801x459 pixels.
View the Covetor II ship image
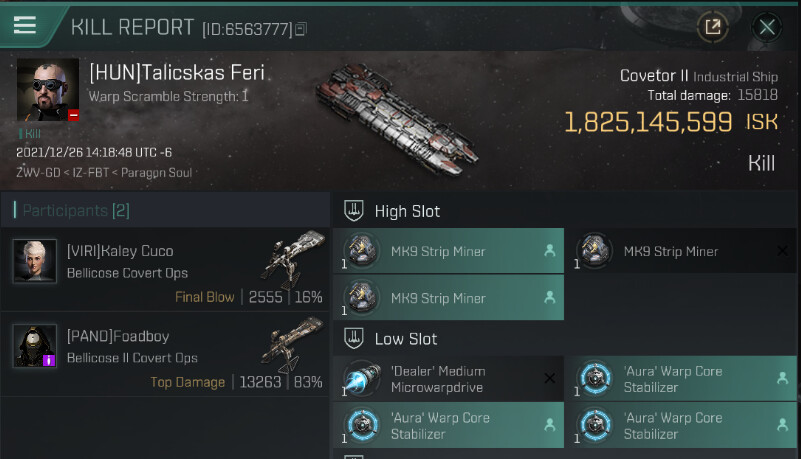(x=396, y=115)
